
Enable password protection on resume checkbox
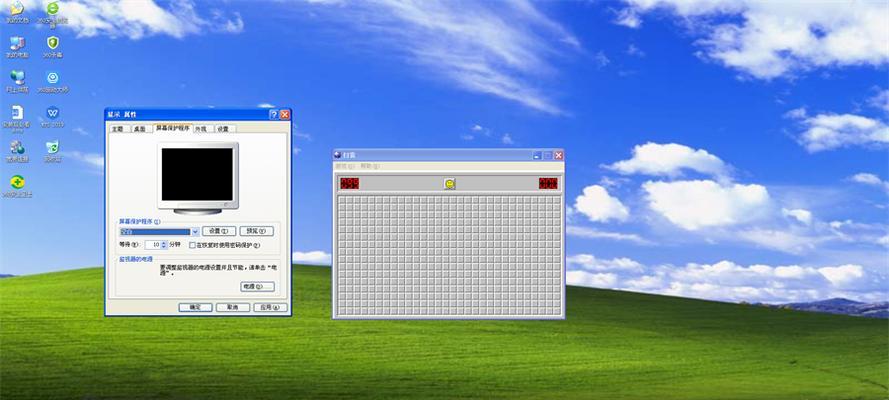click(x=192, y=245)
